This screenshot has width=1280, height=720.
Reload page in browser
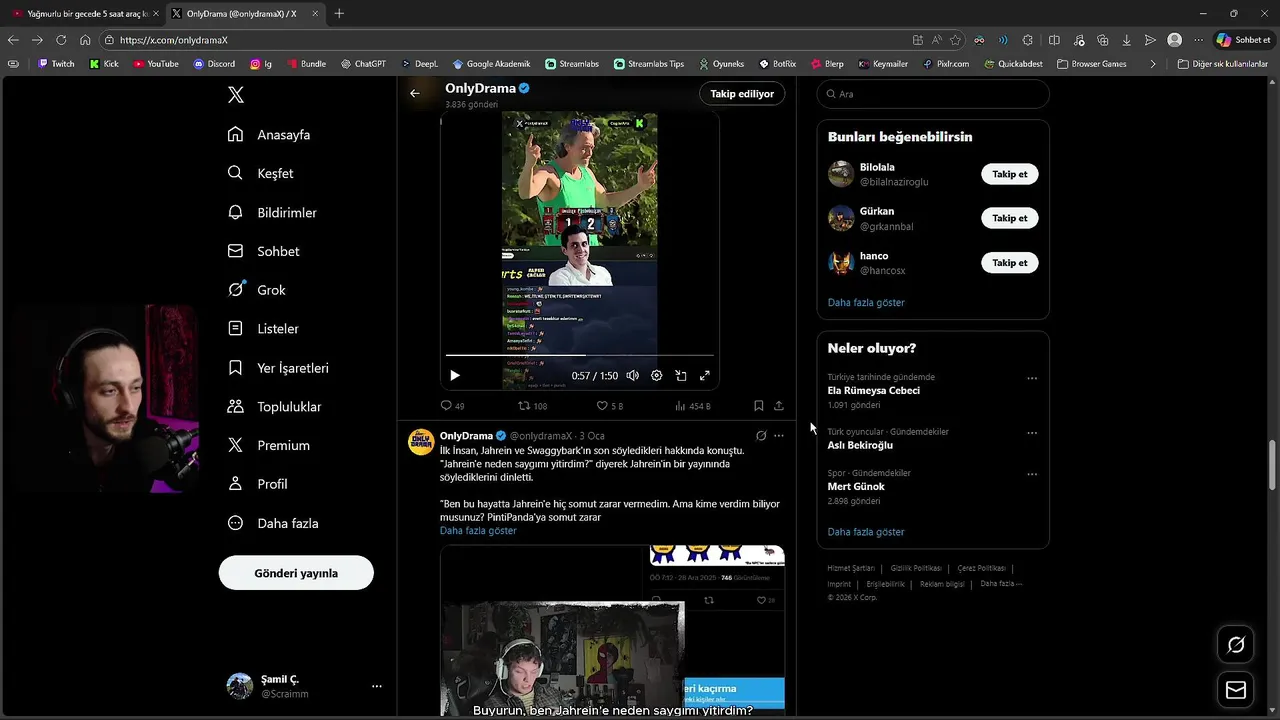pyautogui.click(x=61, y=40)
